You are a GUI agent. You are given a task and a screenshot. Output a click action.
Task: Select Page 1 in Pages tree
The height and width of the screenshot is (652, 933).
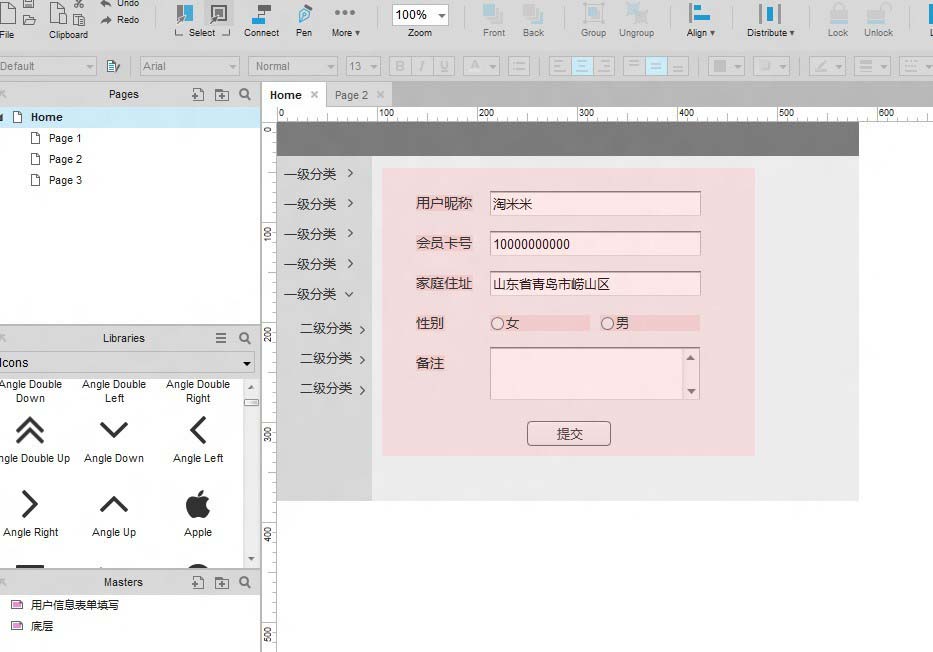pos(65,138)
